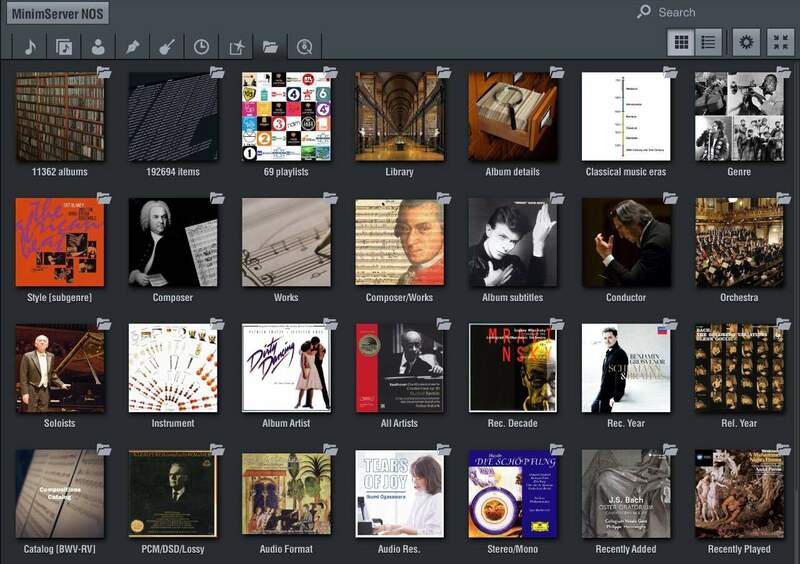Toggle the exit fullscreen arrows button
800x564 pixels.
tap(781, 42)
